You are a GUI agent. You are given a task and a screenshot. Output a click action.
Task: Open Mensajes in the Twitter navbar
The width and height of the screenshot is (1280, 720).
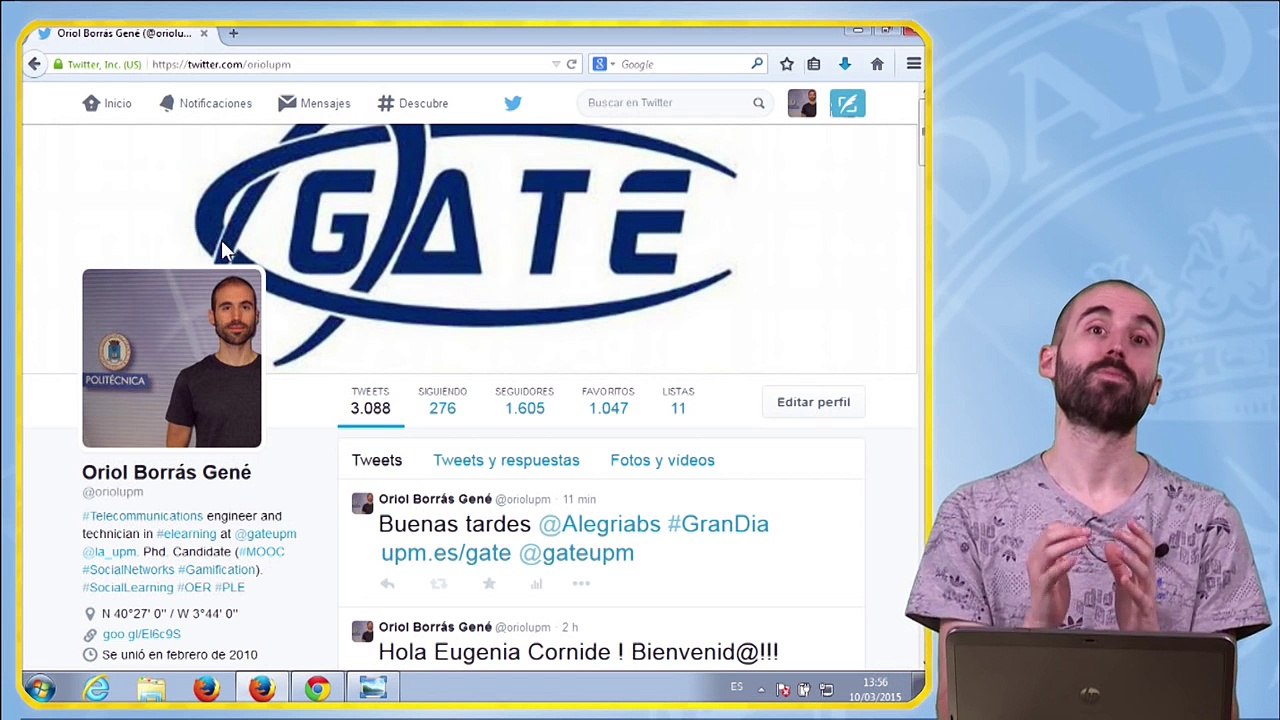tap(314, 103)
